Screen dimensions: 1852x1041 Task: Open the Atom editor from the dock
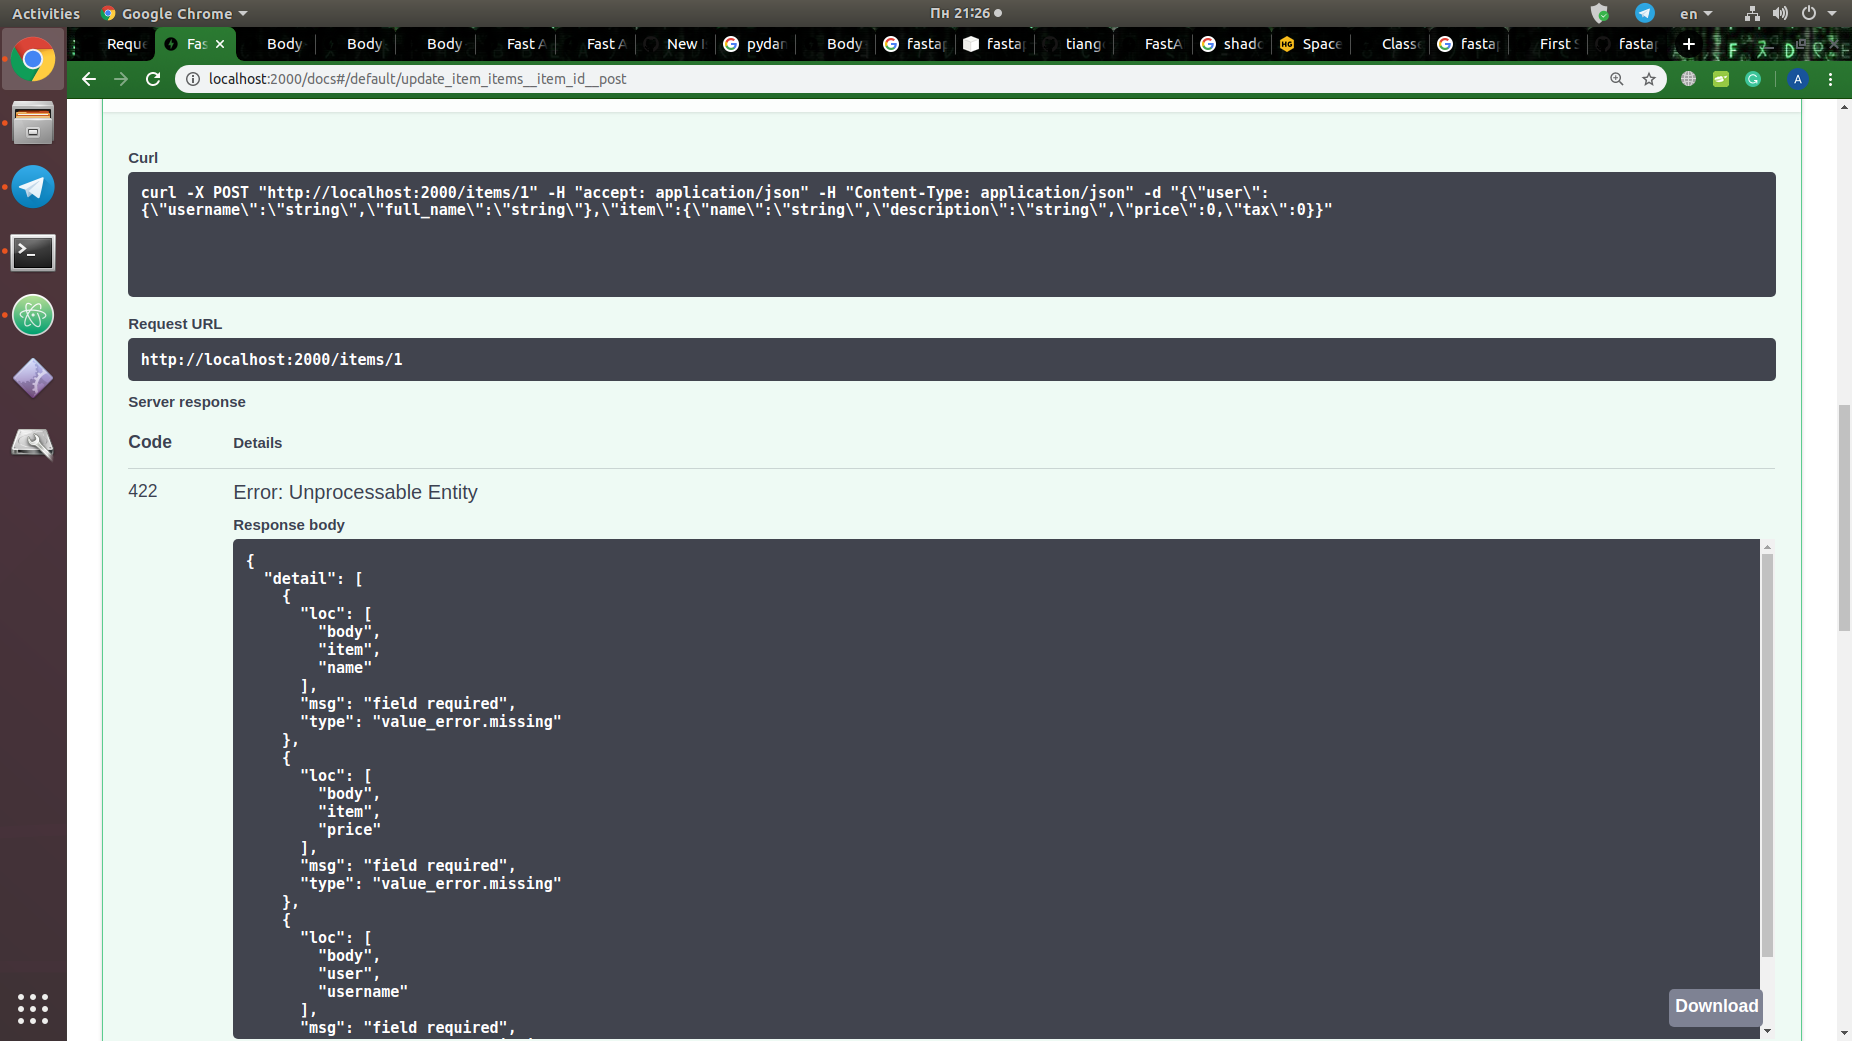(33, 315)
